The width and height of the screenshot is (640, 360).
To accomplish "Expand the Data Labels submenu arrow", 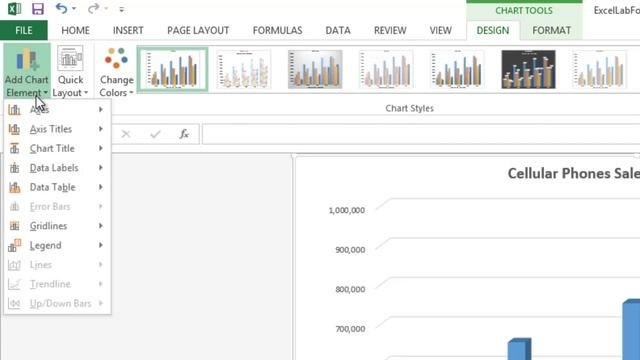I will (x=101, y=168).
